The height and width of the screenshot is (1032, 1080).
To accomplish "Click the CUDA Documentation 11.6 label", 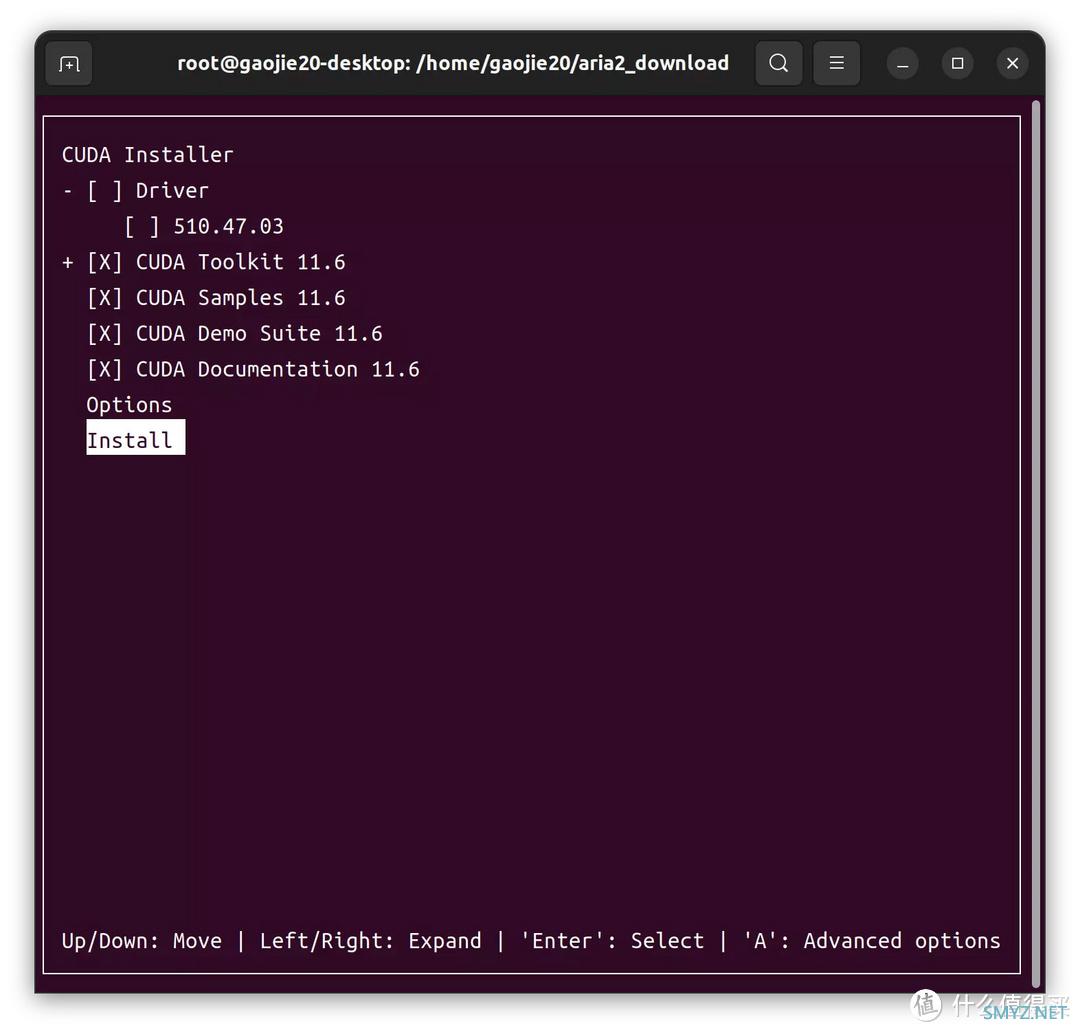I will [278, 370].
